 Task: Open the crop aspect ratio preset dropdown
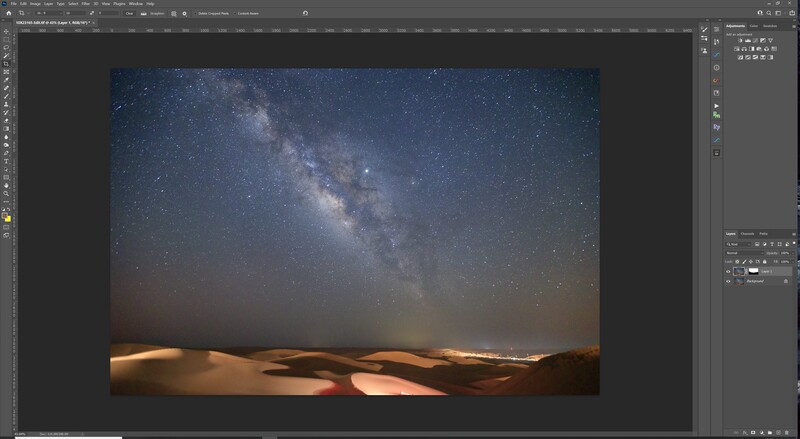(47, 13)
